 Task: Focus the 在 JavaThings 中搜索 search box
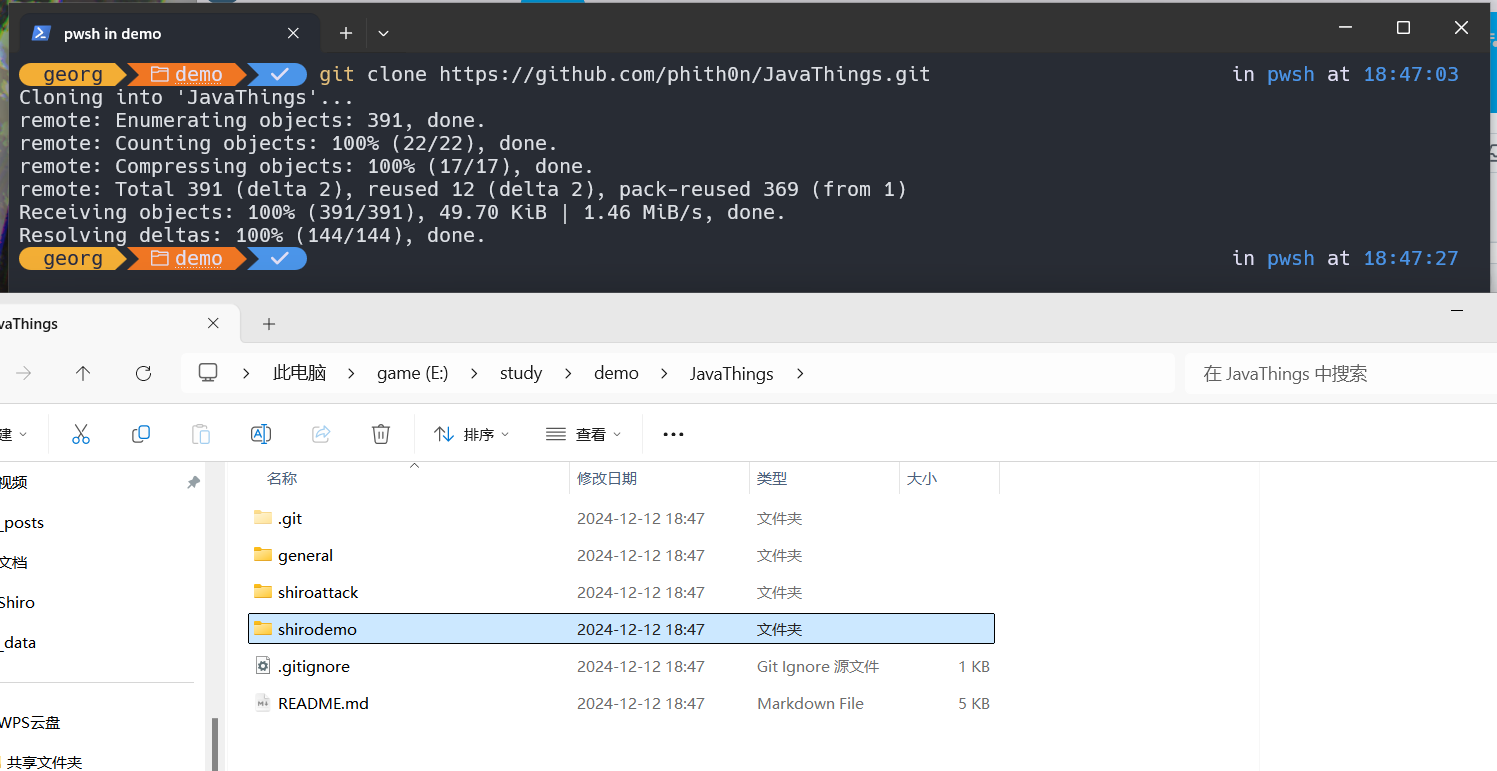click(x=1340, y=373)
